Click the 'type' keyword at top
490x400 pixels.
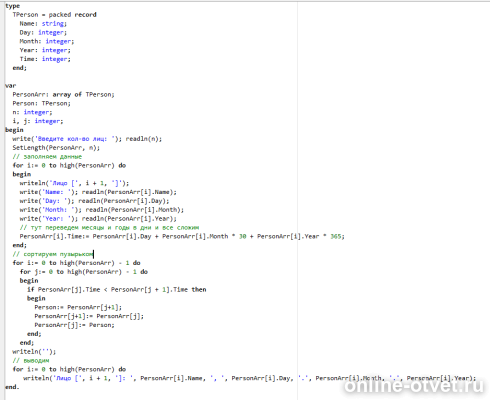[13, 6]
